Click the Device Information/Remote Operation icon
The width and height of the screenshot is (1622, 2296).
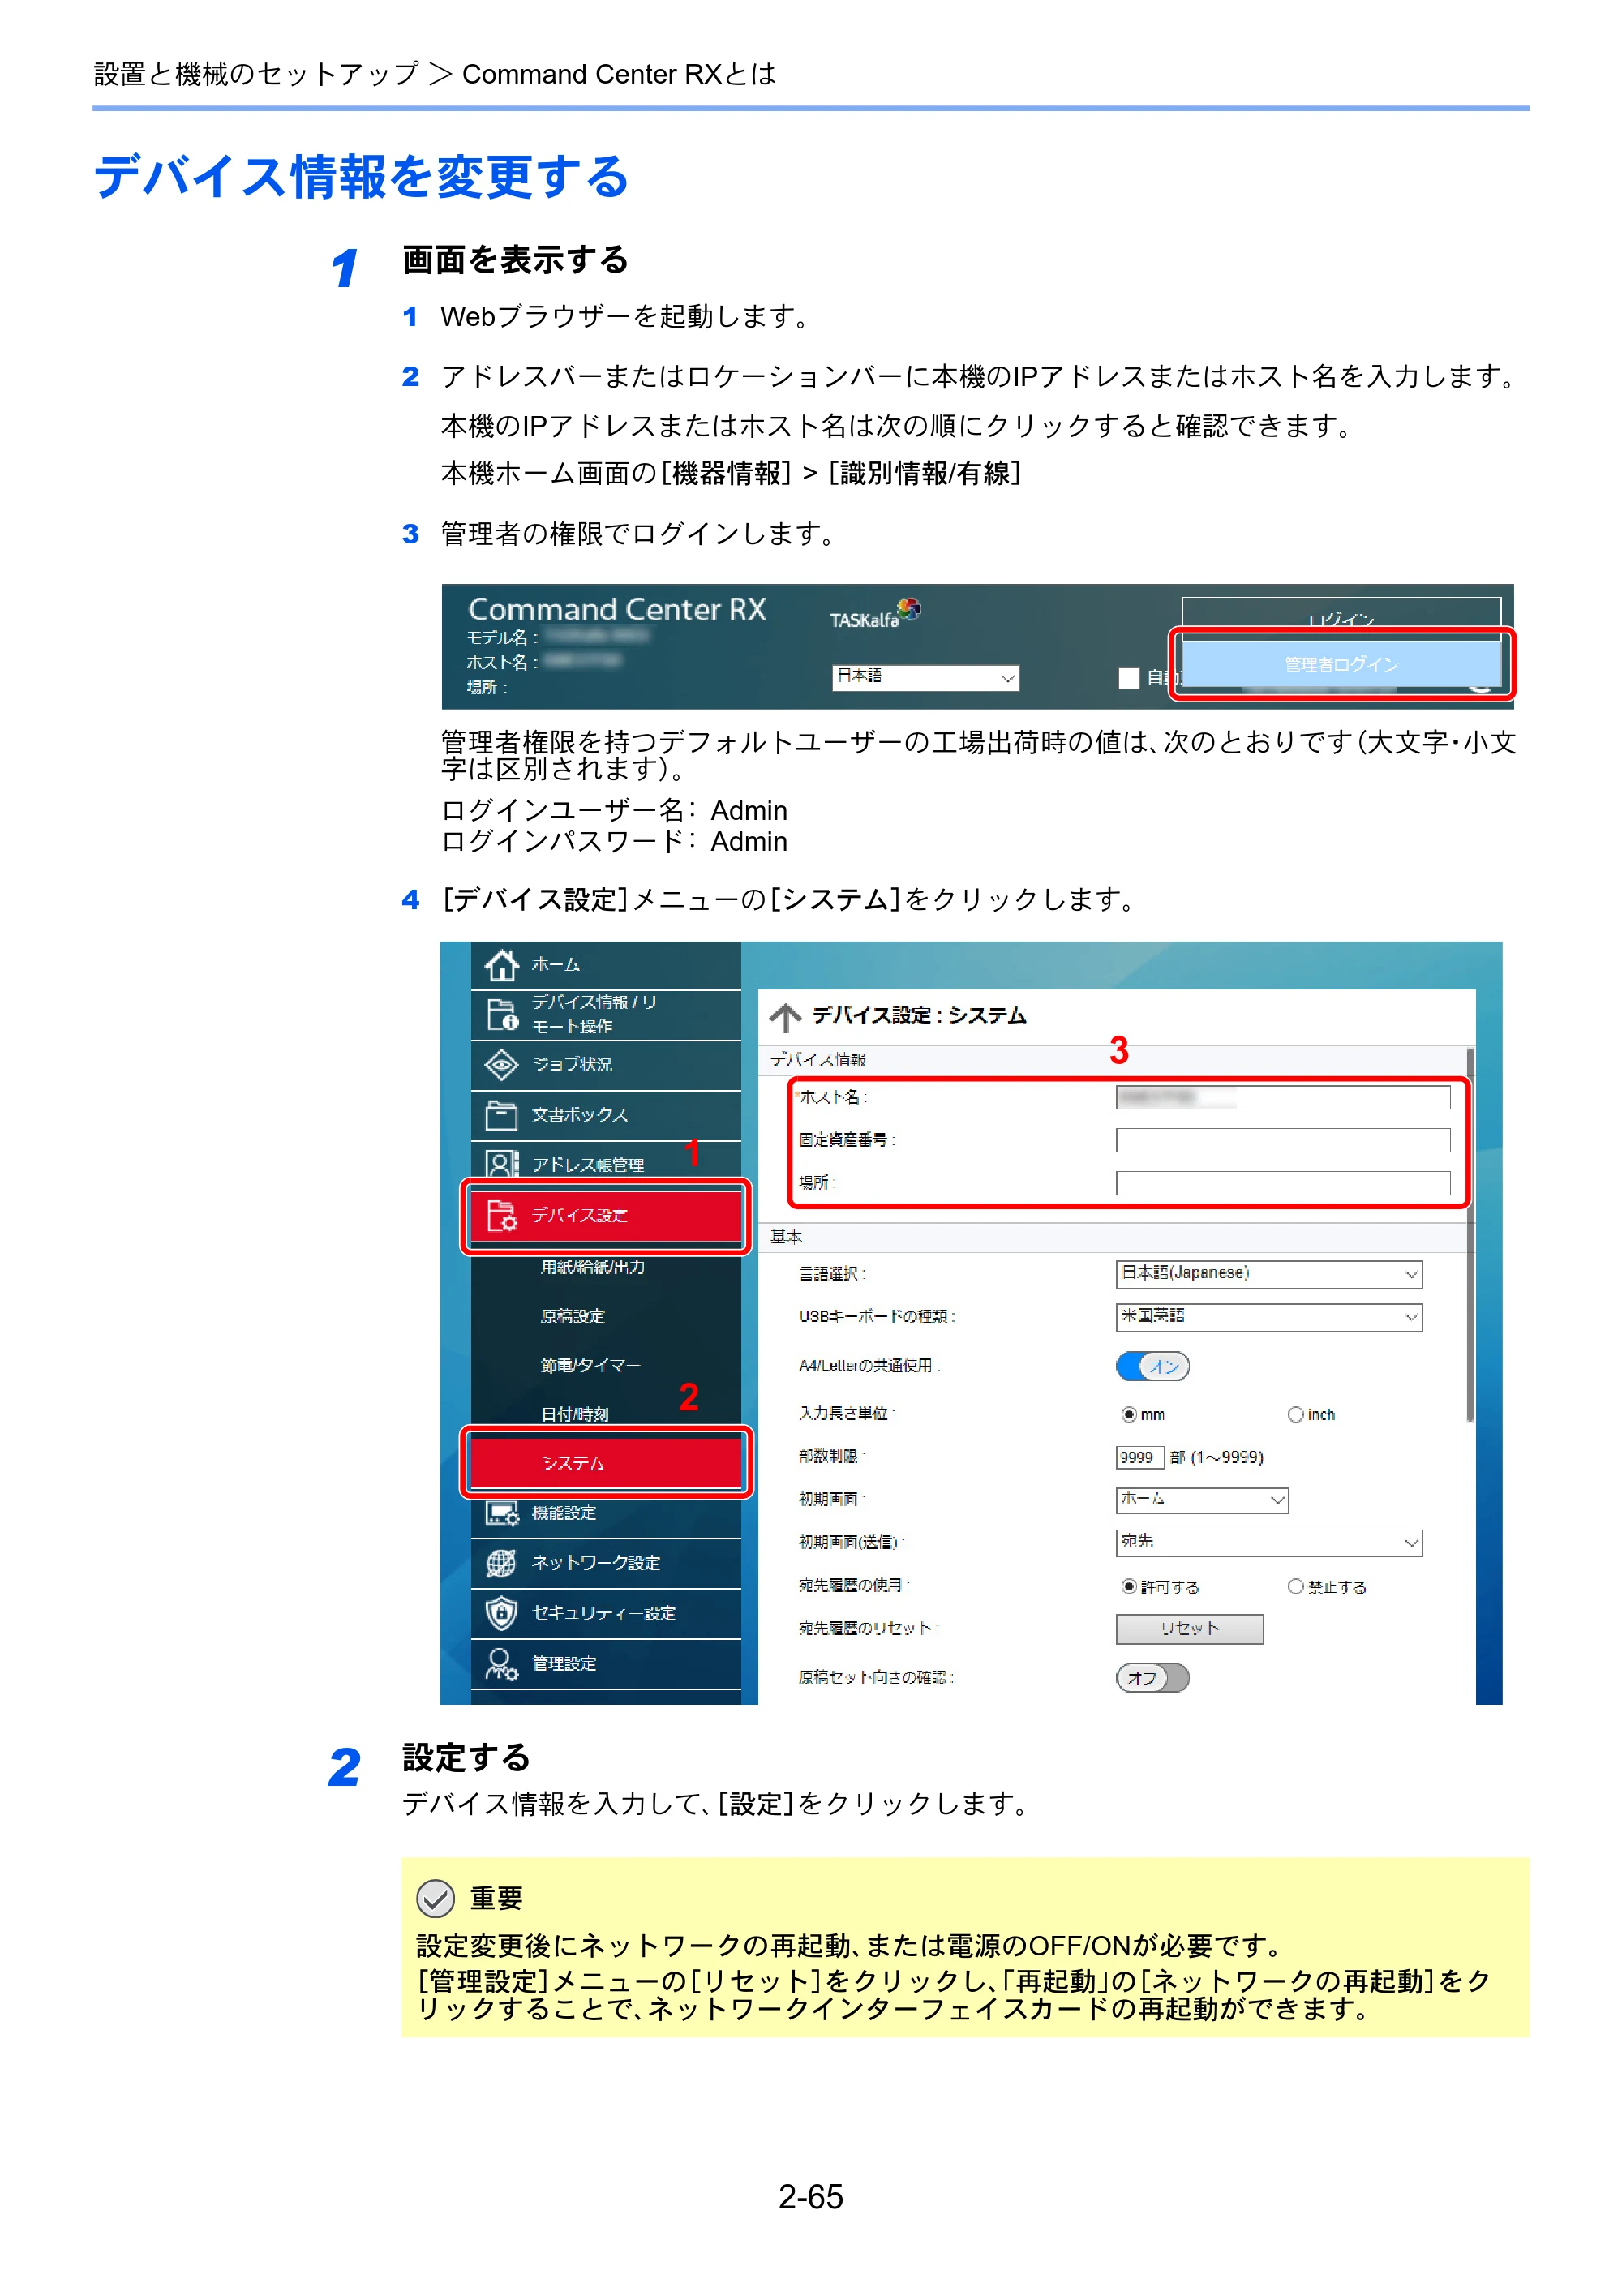(x=501, y=1014)
